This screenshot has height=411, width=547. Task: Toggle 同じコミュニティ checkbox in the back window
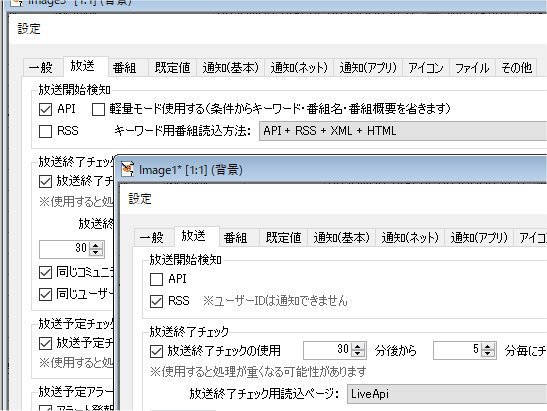pos(45,272)
